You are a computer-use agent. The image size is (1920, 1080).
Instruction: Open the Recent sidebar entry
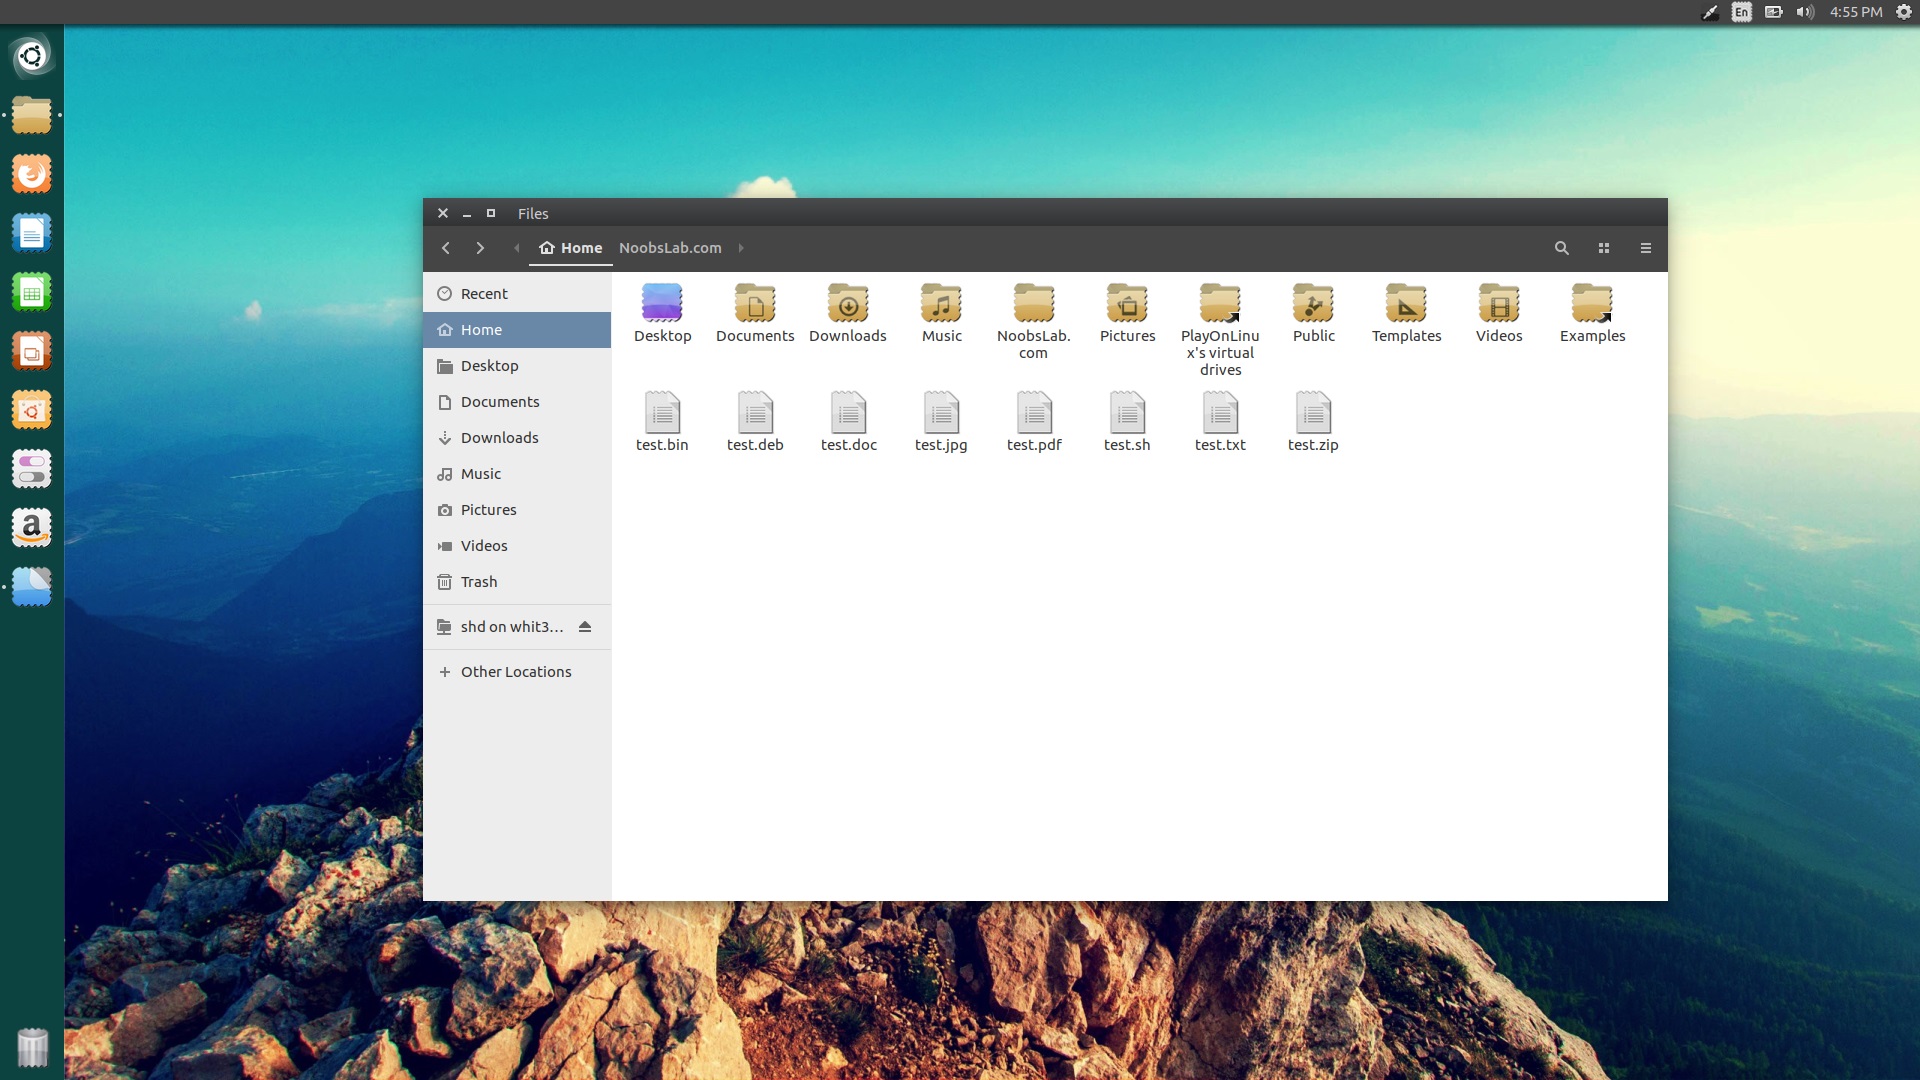pyautogui.click(x=484, y=293)
